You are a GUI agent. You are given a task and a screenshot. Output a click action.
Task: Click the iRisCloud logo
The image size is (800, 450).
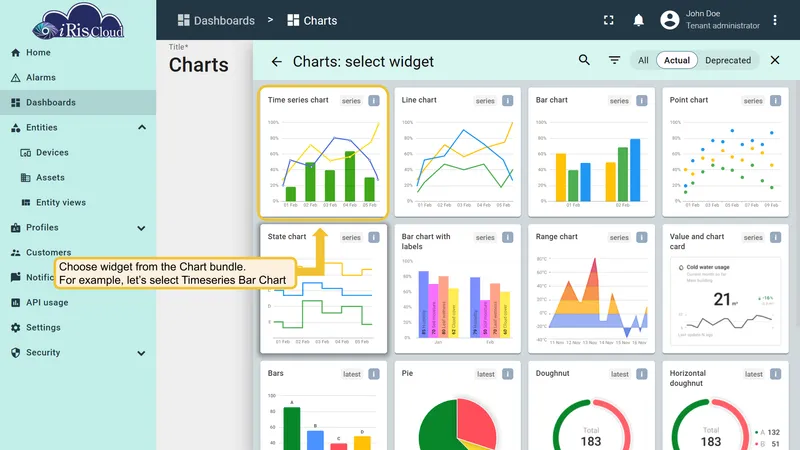tap(78, 21)
